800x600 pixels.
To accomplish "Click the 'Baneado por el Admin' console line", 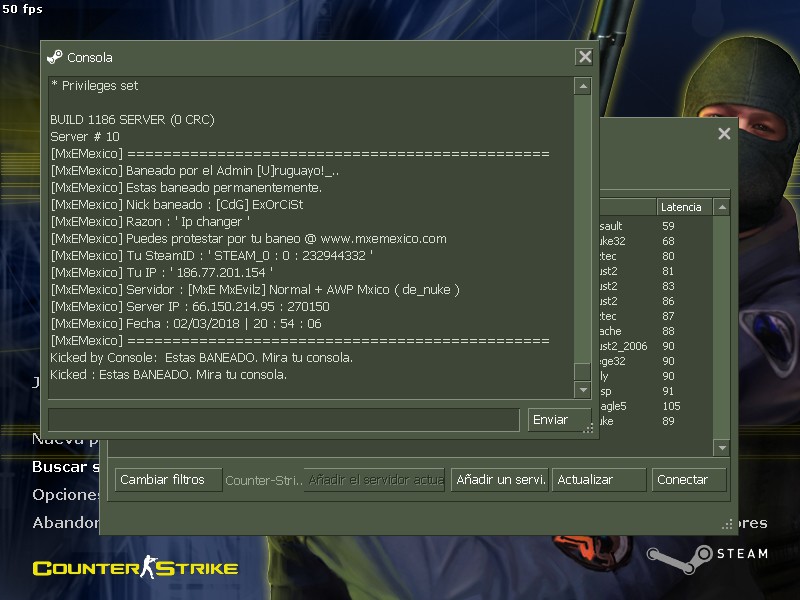I will [194, 171].
